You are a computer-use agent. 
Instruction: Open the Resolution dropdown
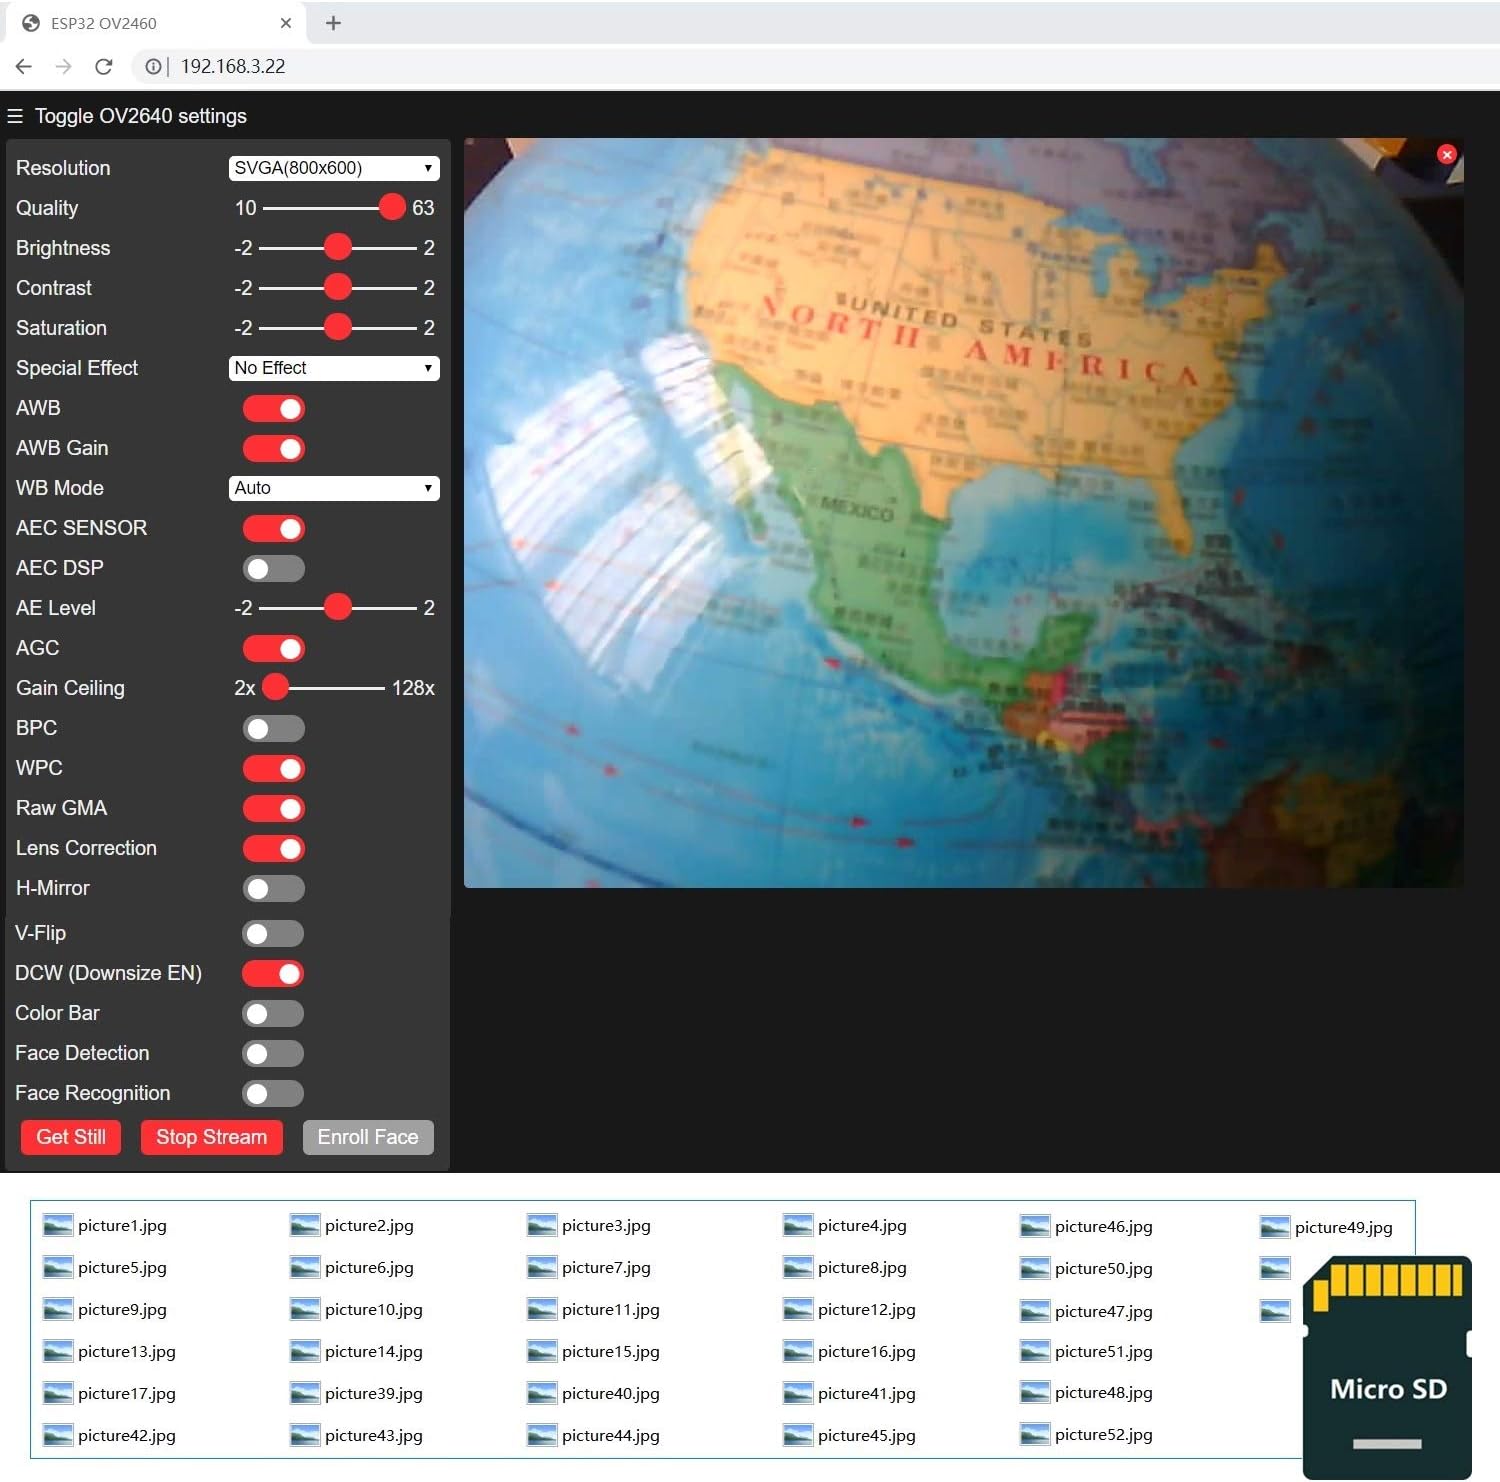[334, 168]
